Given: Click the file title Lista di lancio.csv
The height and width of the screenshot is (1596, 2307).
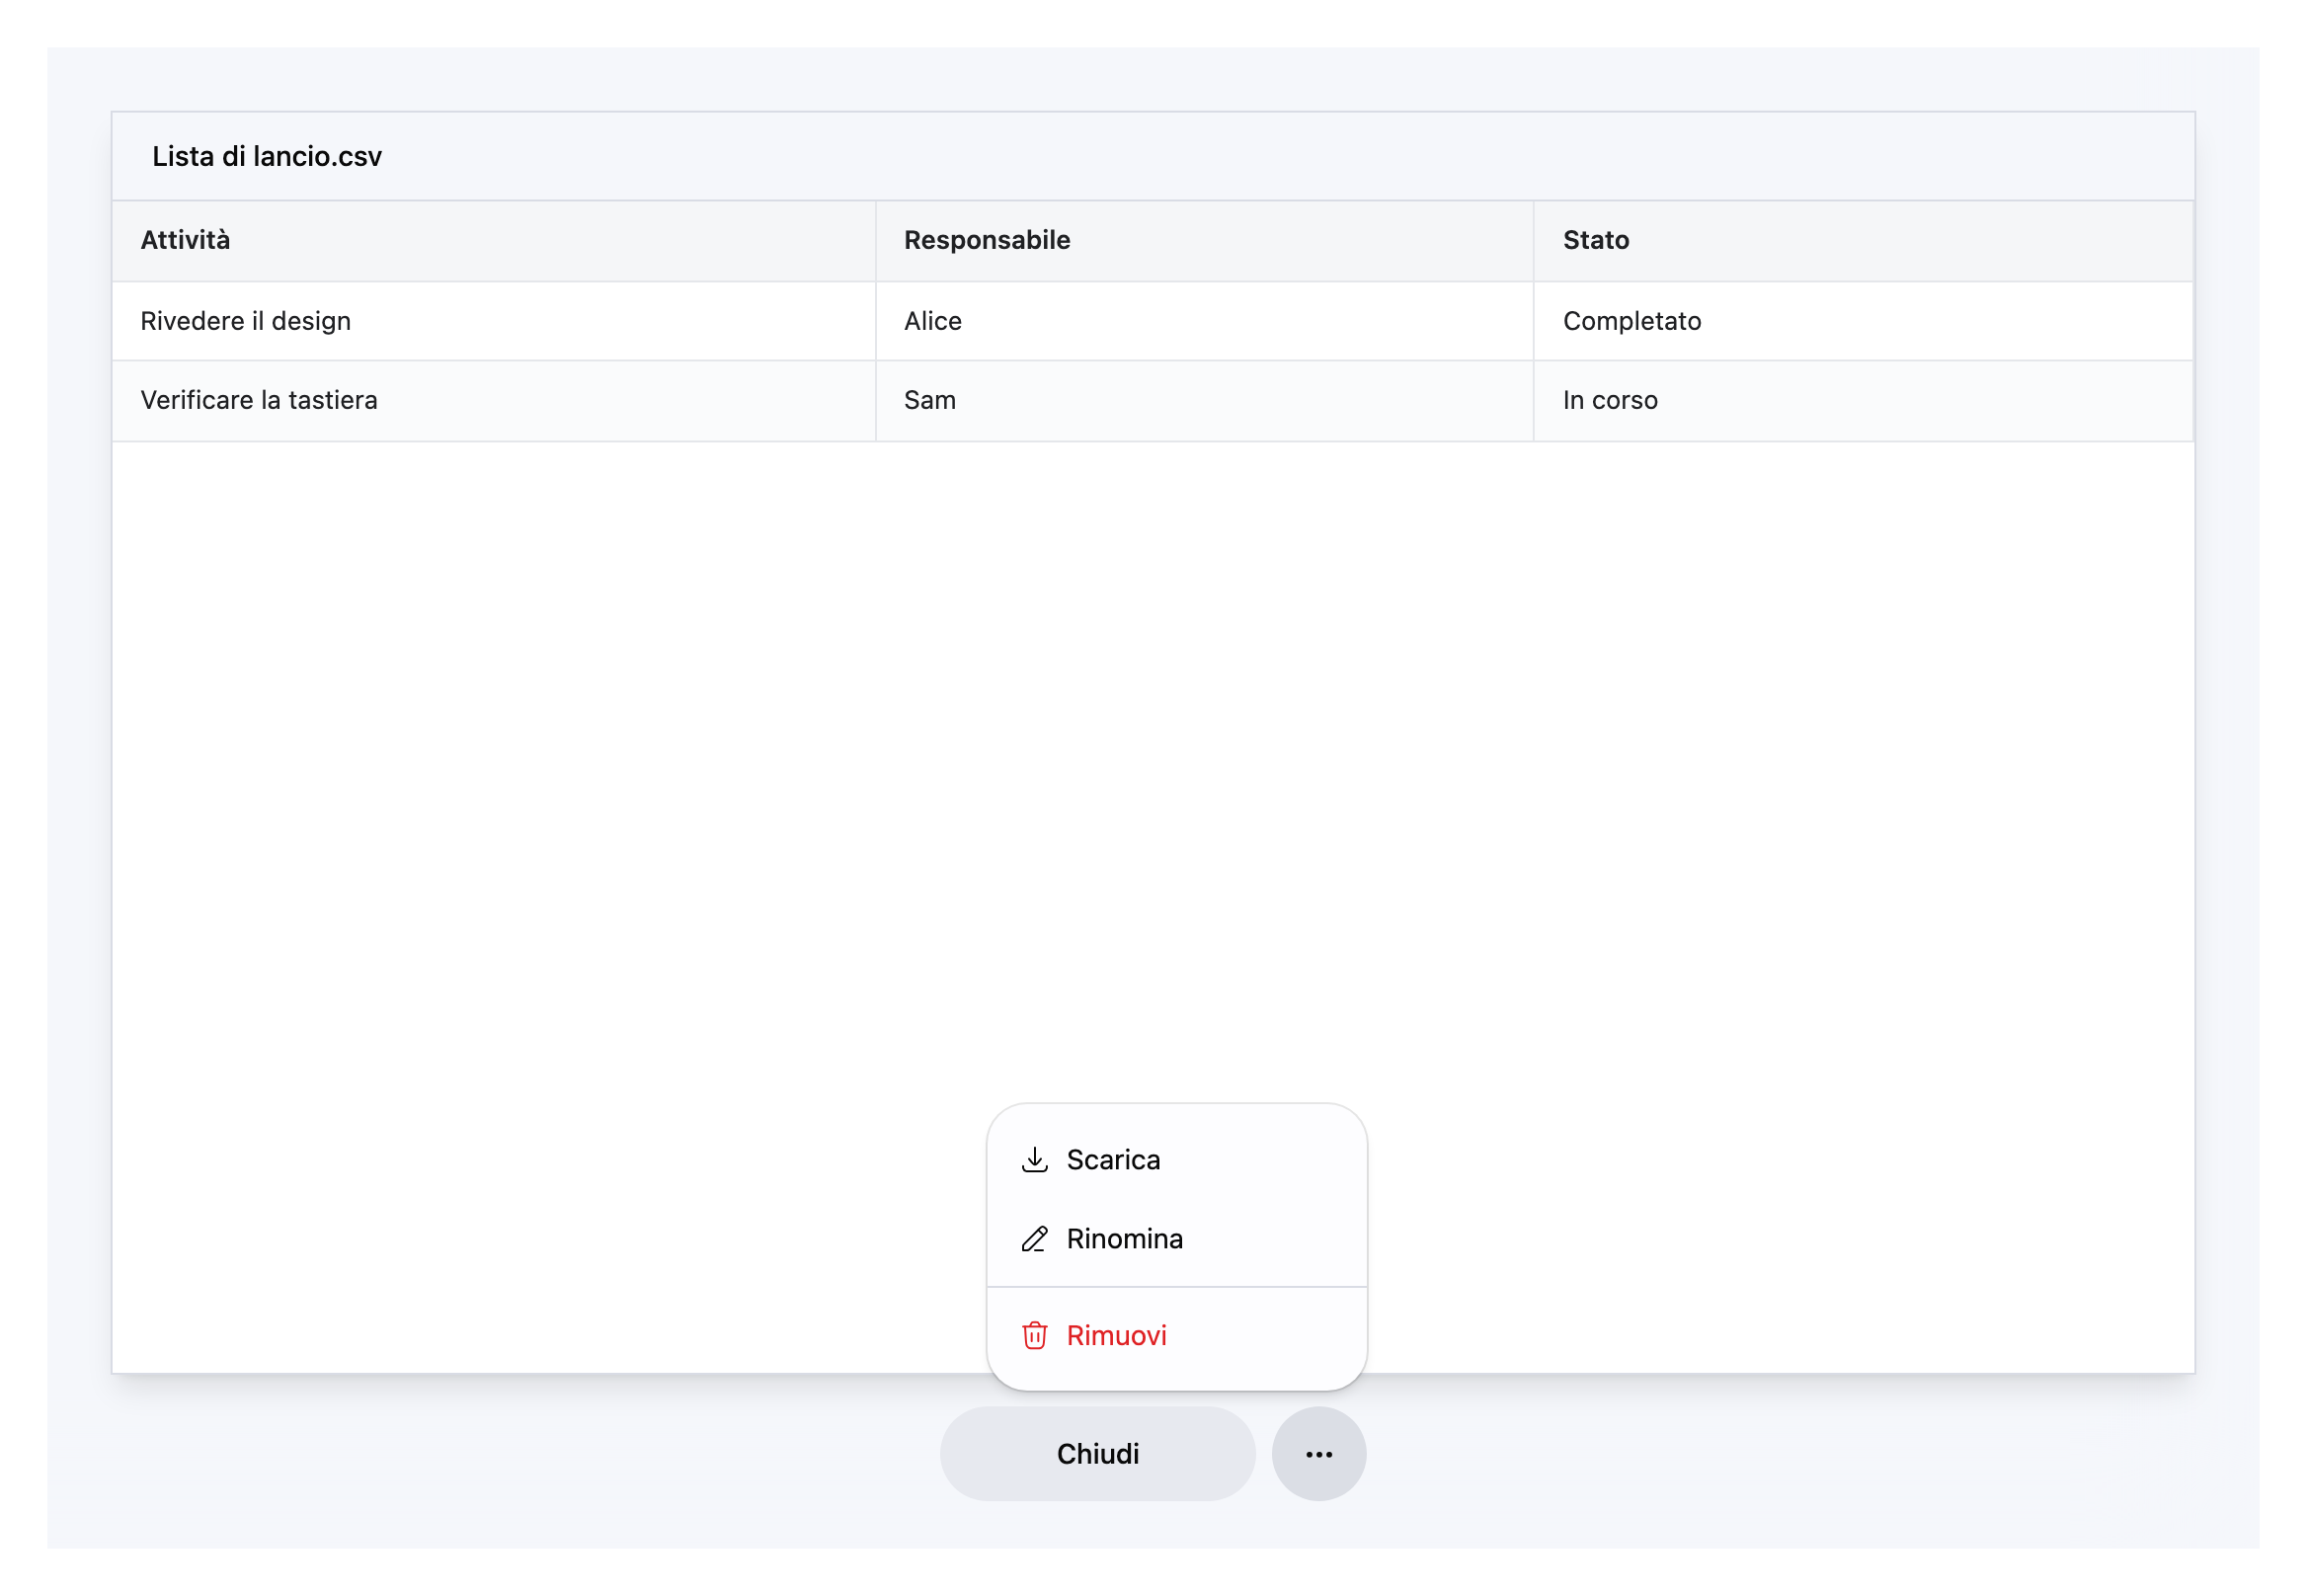Looking at the screenshot, I should point(267,156).
